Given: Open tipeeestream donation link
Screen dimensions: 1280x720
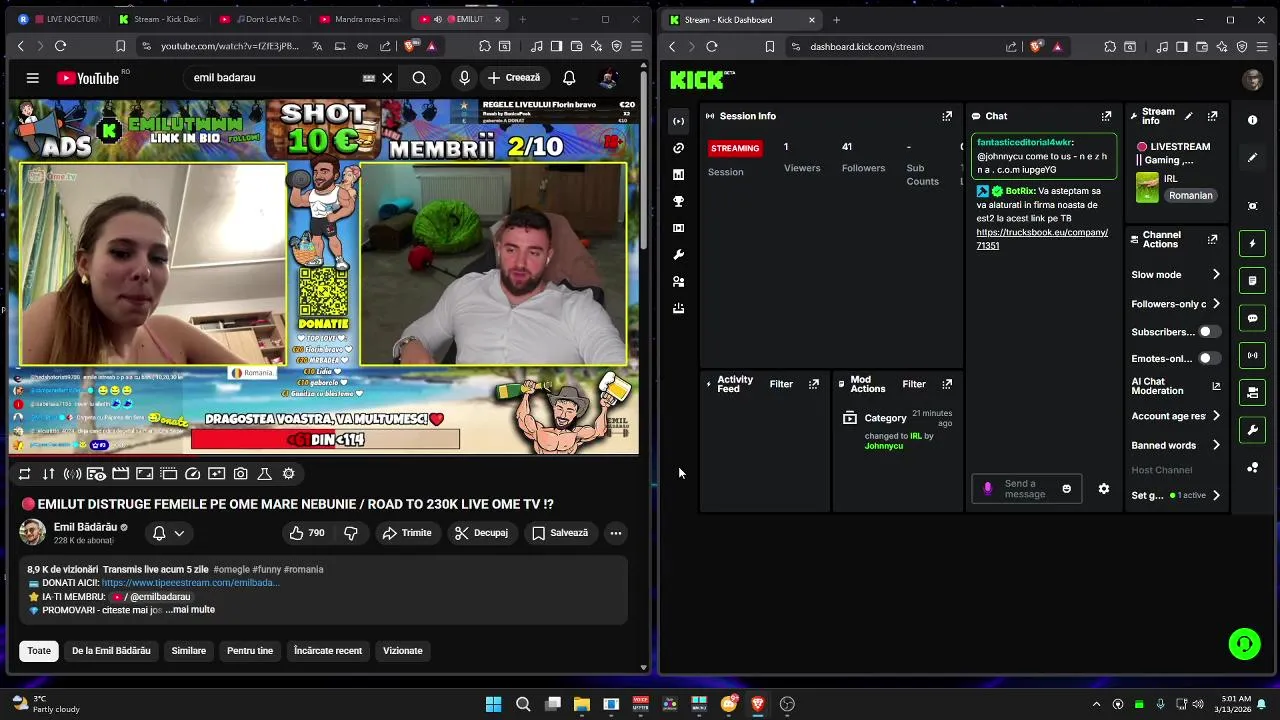Looking at the screenshot, I should [190, 583].
